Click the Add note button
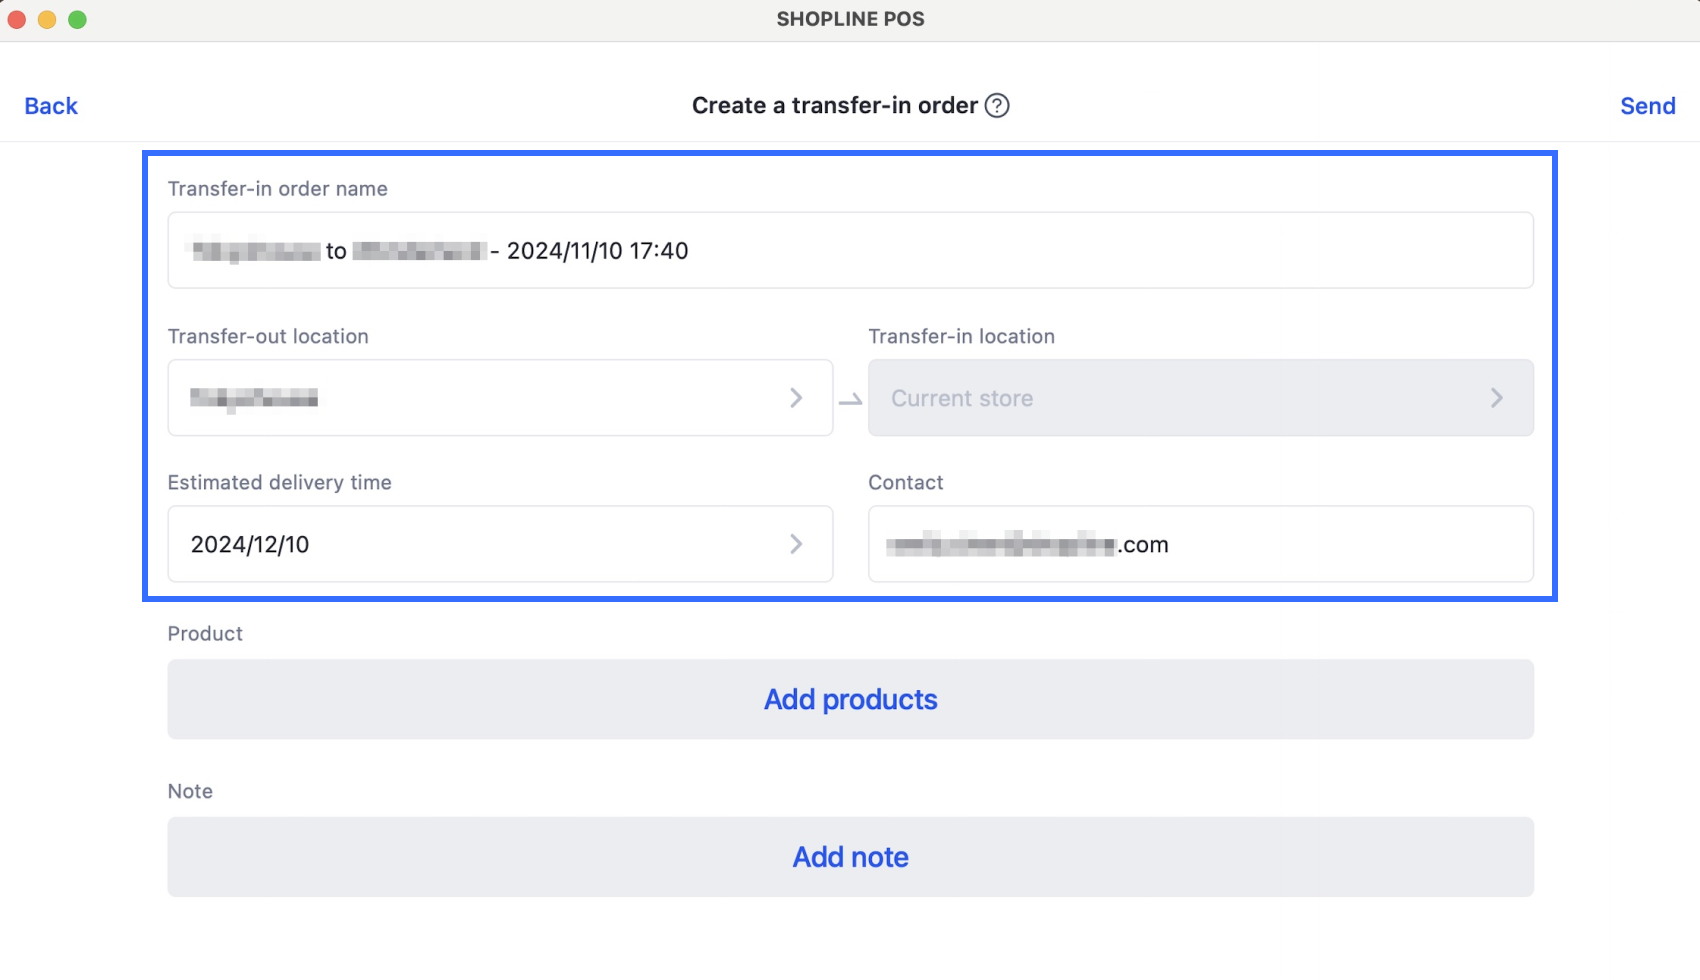The height and width of the screenshot is (980, 1700). coord(850,857)
